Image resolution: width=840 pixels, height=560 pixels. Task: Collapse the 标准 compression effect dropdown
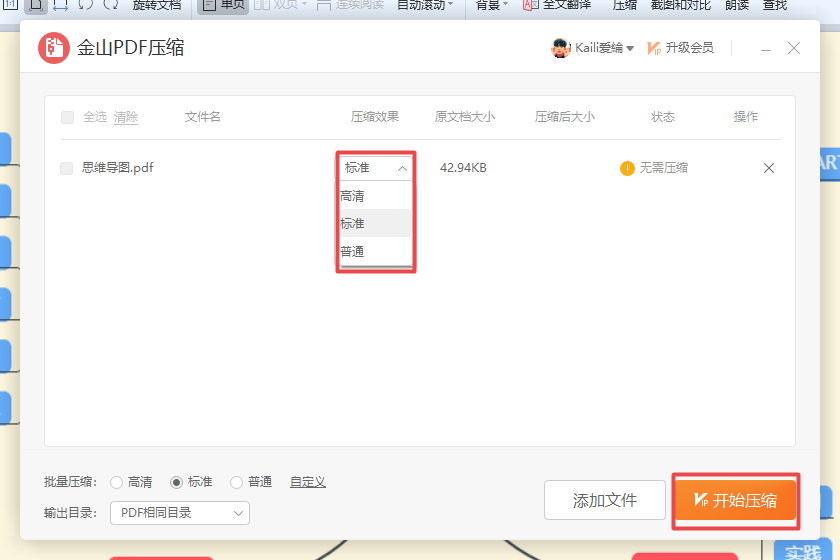(402, 168)
